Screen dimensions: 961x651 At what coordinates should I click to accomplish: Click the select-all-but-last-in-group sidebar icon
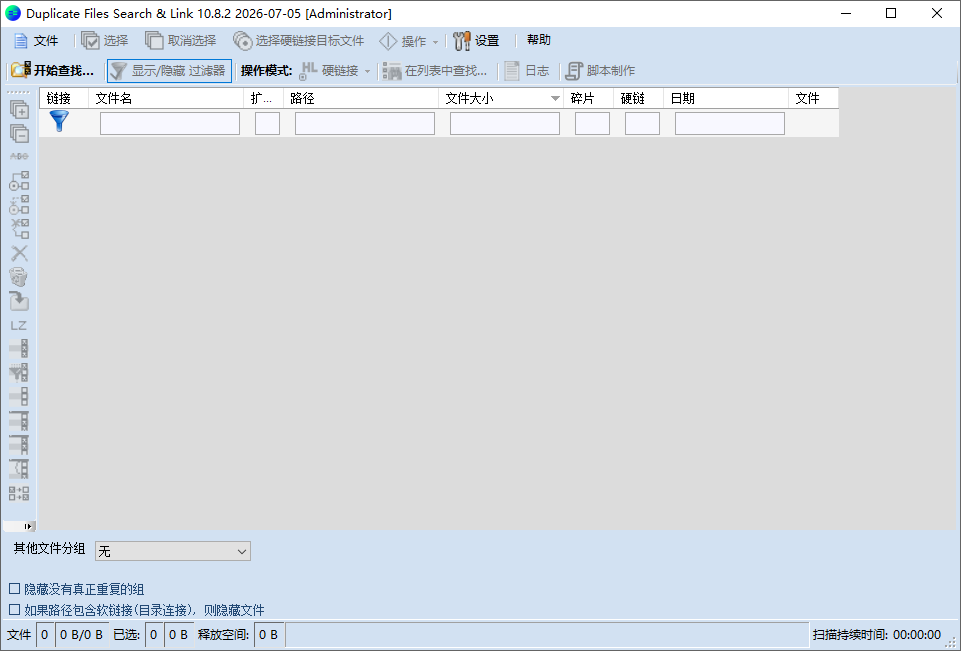click(19, 444)
